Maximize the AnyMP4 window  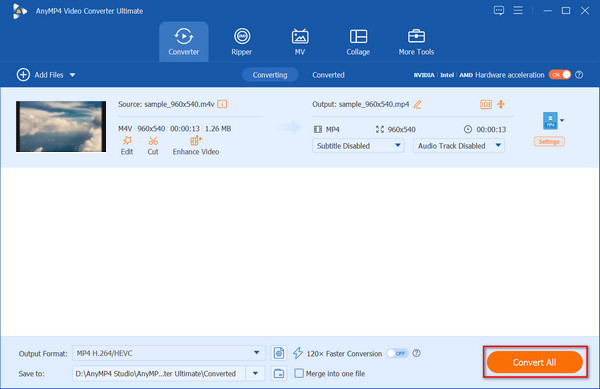(x=566, y=11)
